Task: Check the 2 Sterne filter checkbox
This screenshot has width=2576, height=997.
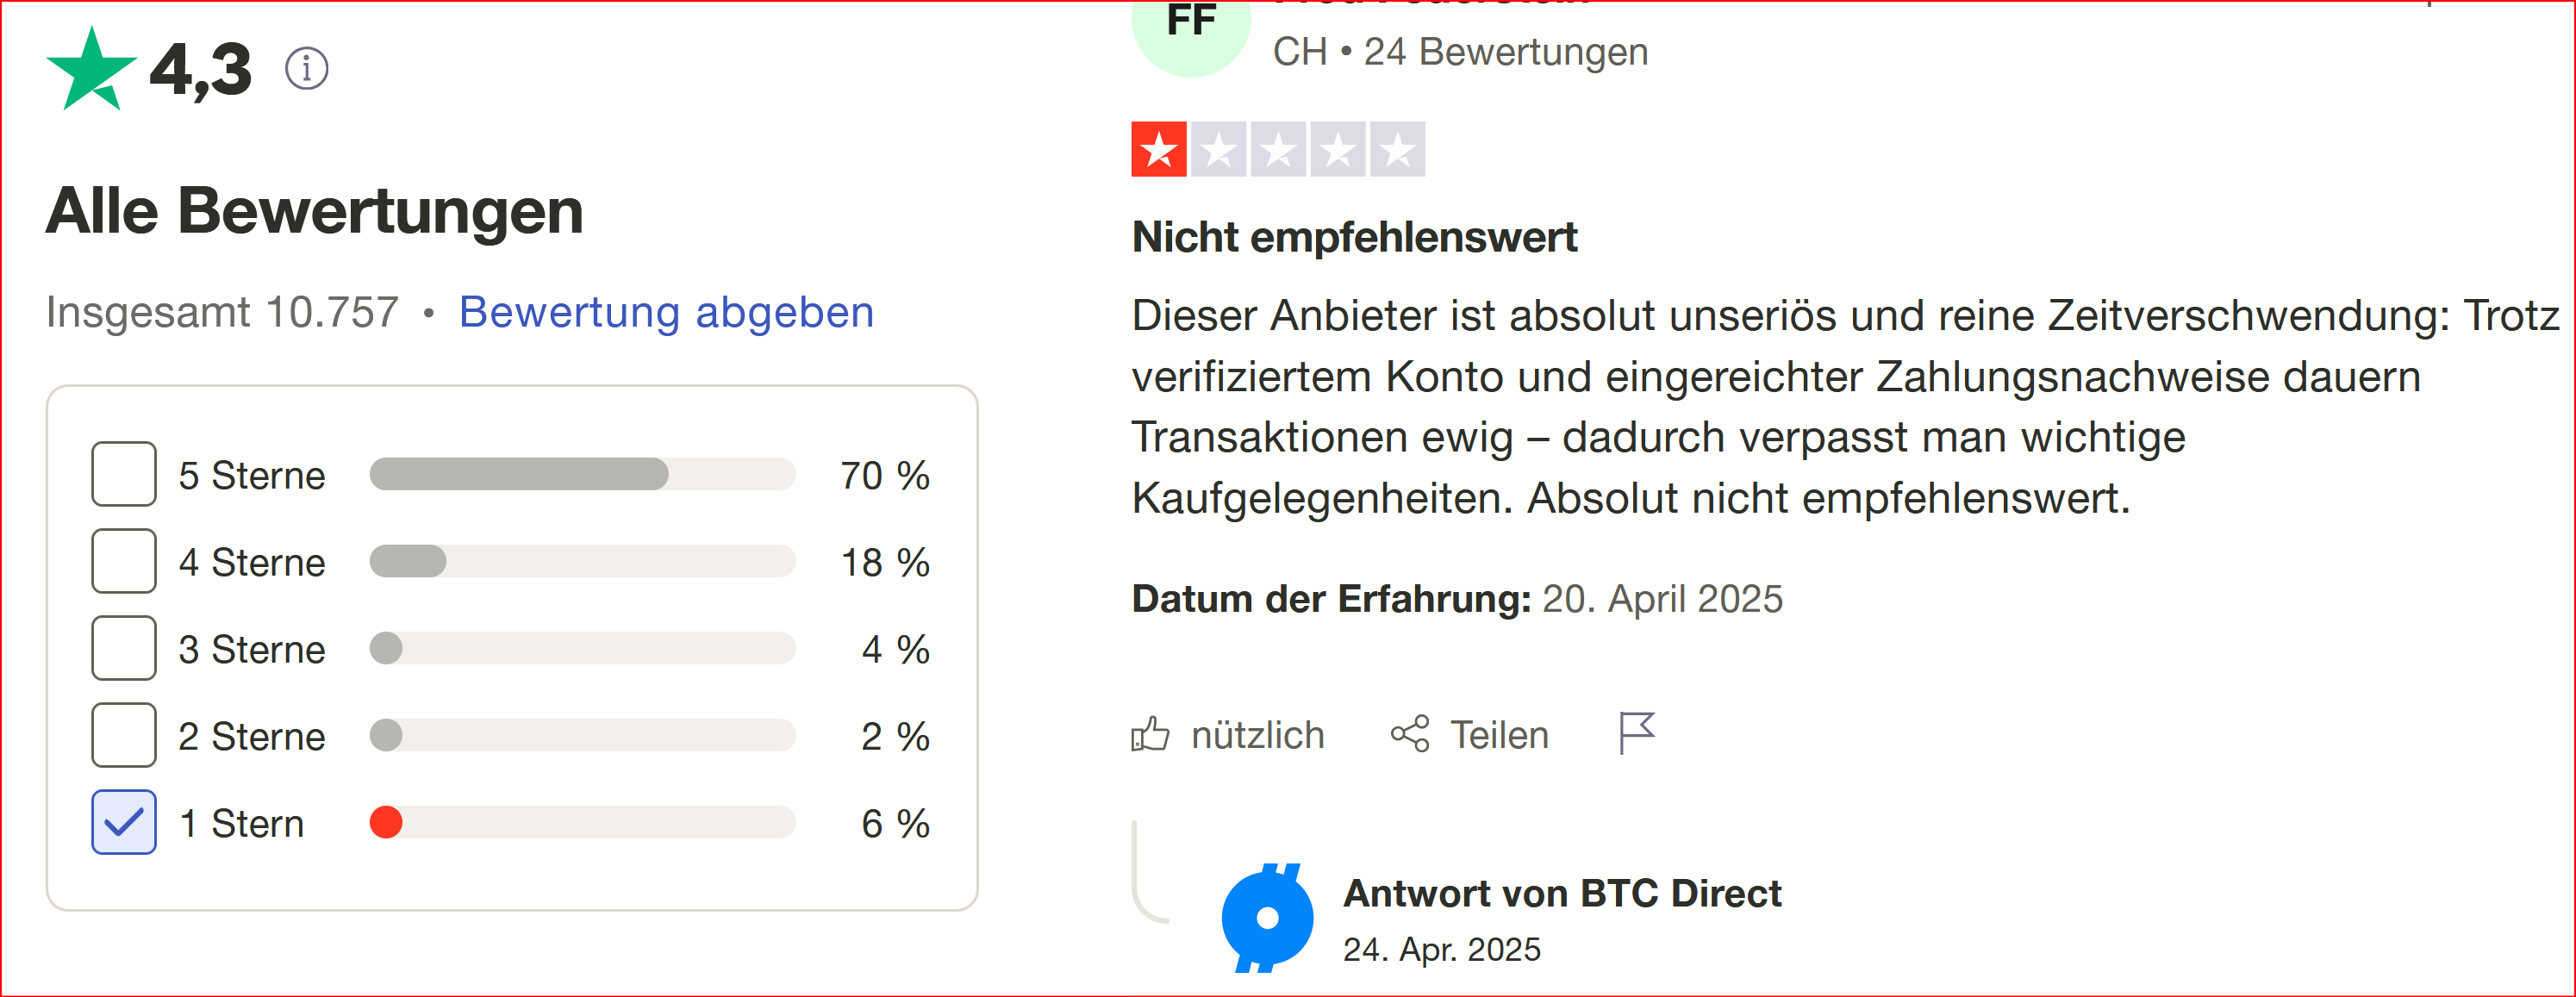Action: [x=124, y=735]
